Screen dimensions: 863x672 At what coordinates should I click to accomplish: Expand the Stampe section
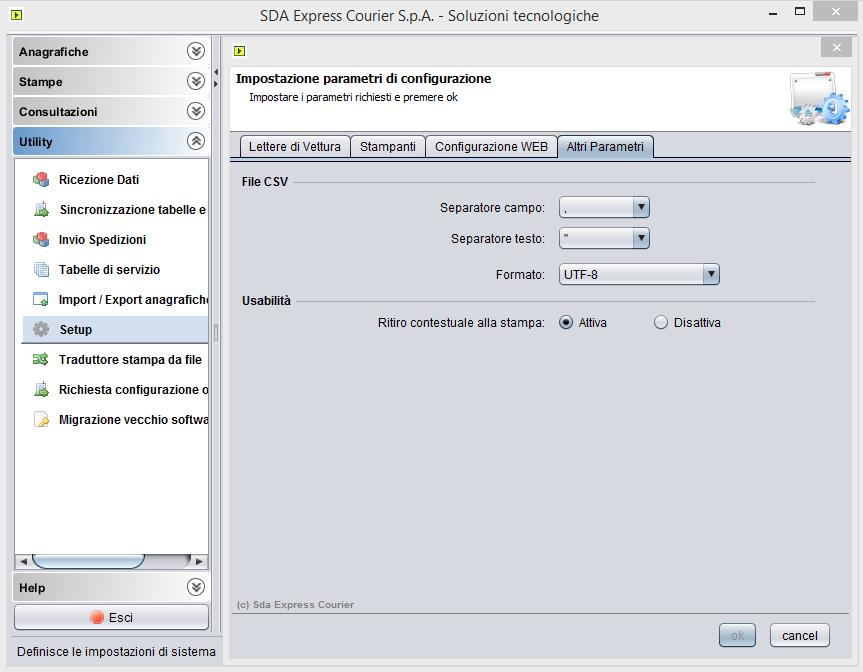click(x=195, y=81)
